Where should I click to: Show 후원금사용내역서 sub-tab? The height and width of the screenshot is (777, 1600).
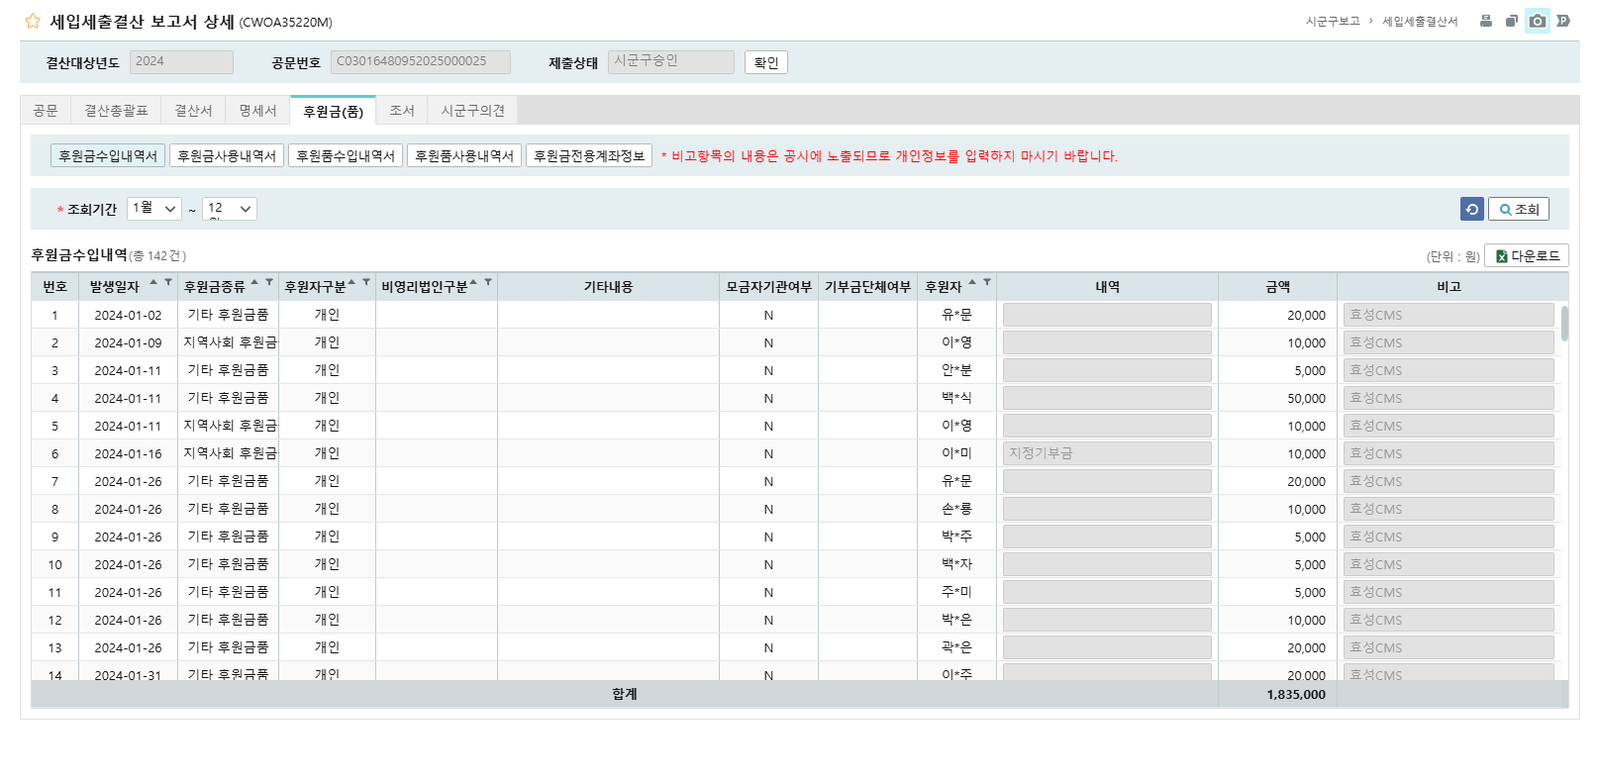pos(227,156)
